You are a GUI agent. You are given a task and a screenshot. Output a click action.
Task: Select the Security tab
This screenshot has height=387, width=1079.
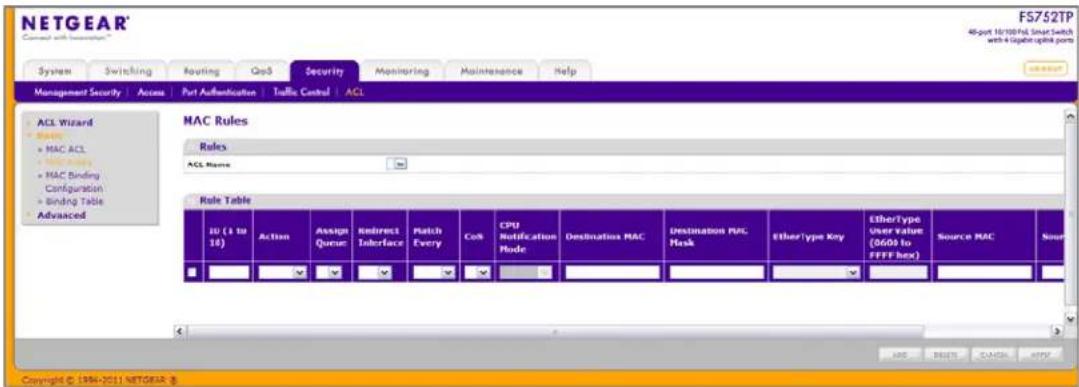click(x=324, y=72)
